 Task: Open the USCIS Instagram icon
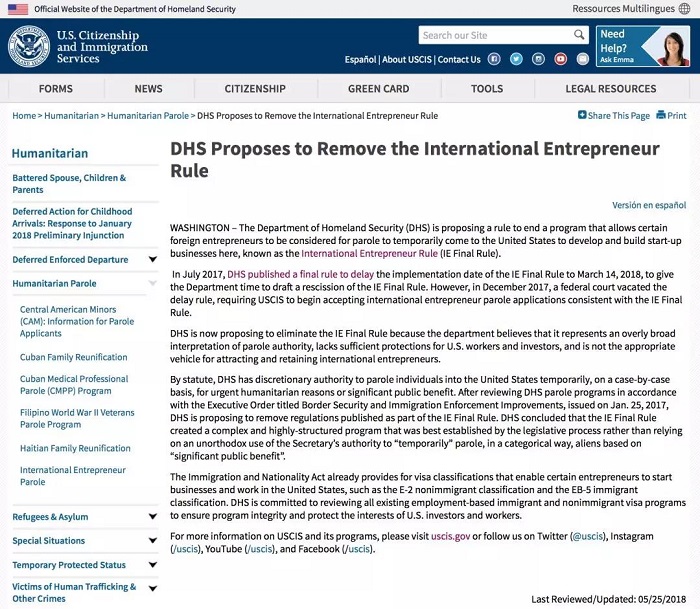[x=538, y=59]
